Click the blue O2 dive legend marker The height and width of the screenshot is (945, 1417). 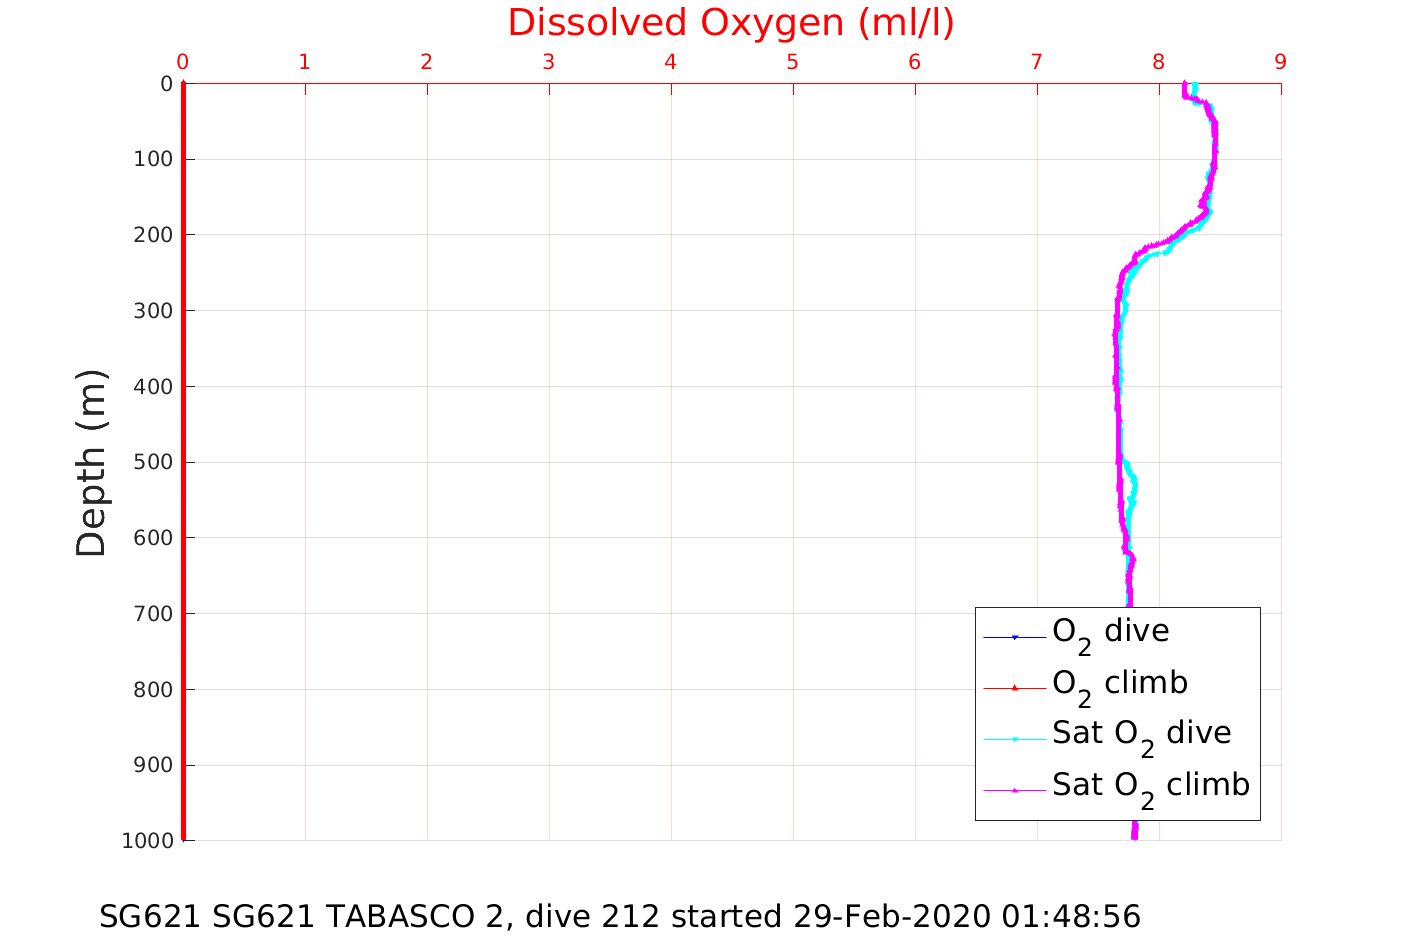pyautogui.click(x=1014, y=637)
